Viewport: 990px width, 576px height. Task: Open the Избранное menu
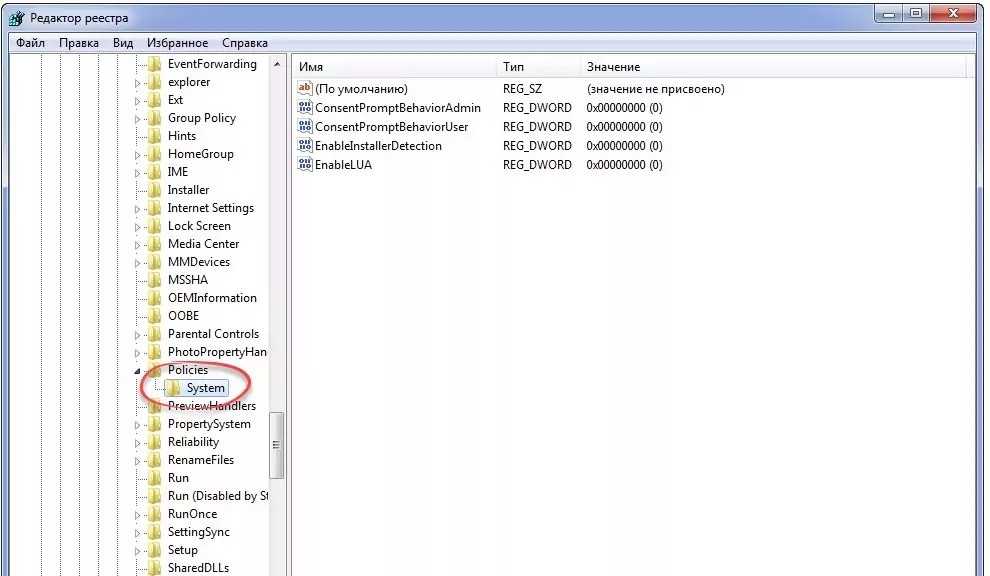coord(177,43)
